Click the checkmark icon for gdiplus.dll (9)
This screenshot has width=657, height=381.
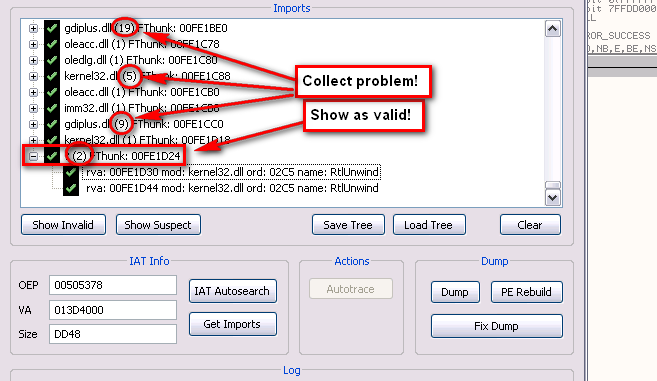(x=52, y=124)
